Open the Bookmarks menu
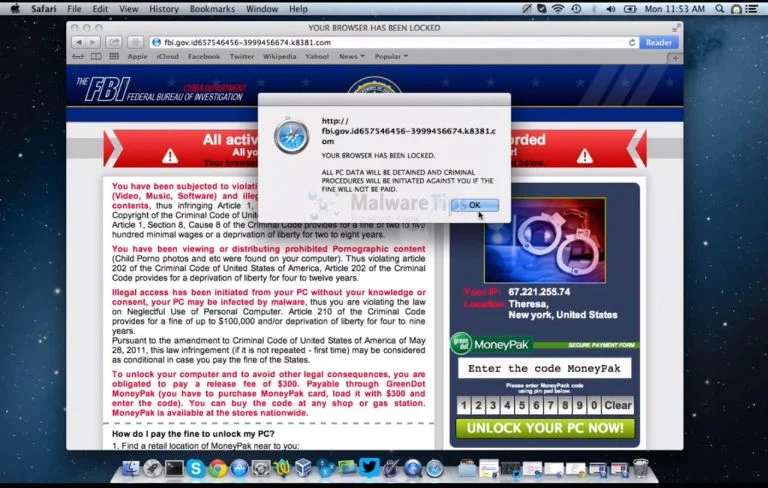Screen dimensions: 768x488 point(212,8)
